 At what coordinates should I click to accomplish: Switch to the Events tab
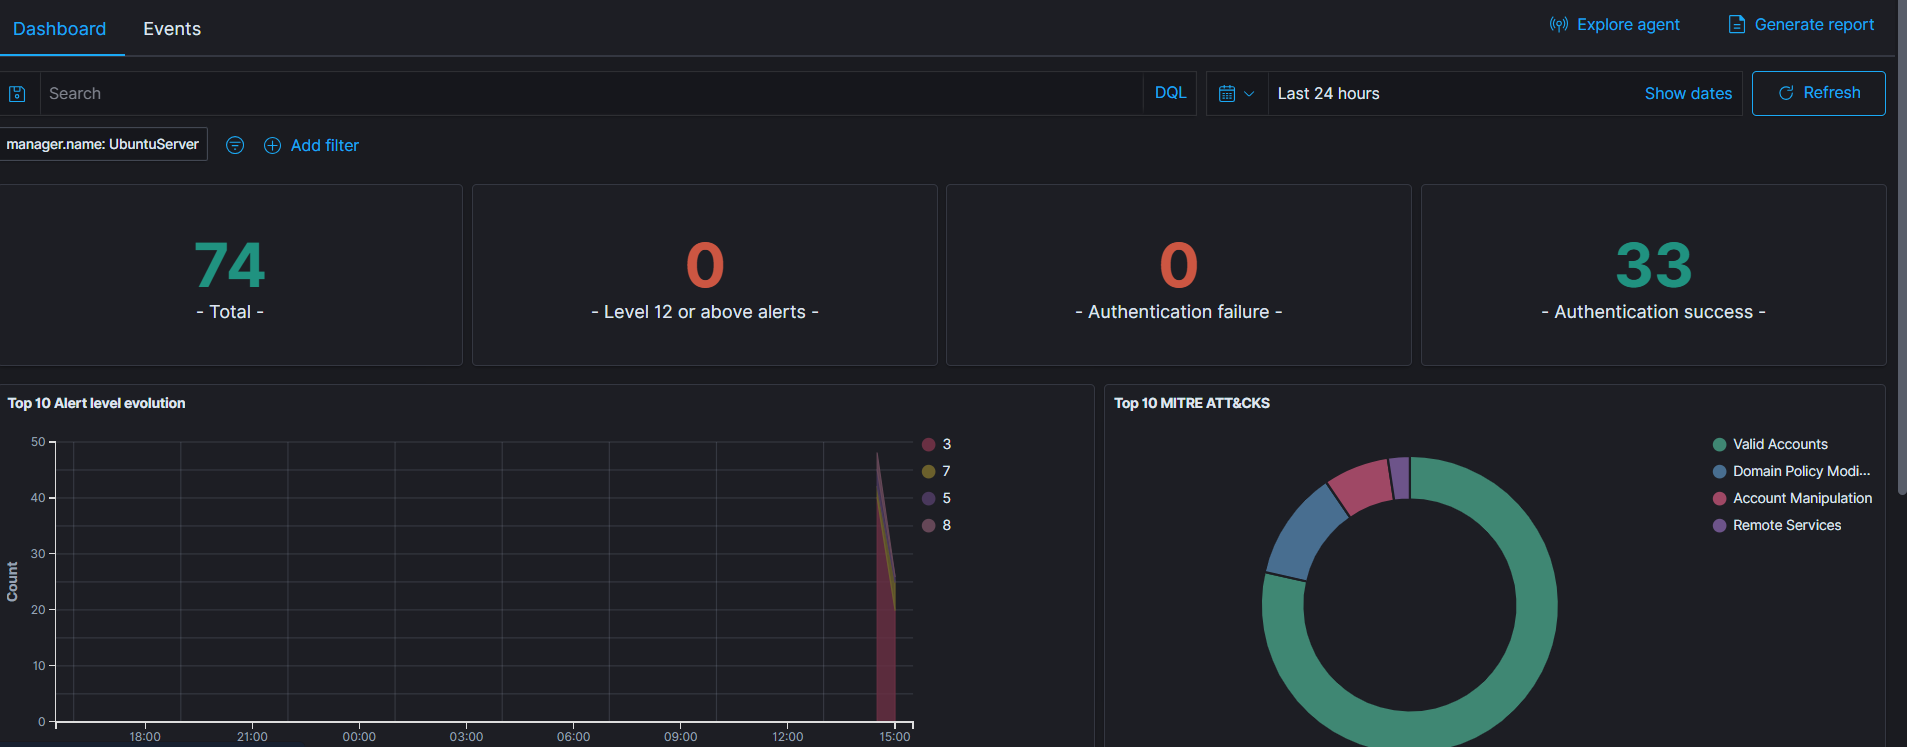coord(172,29)
